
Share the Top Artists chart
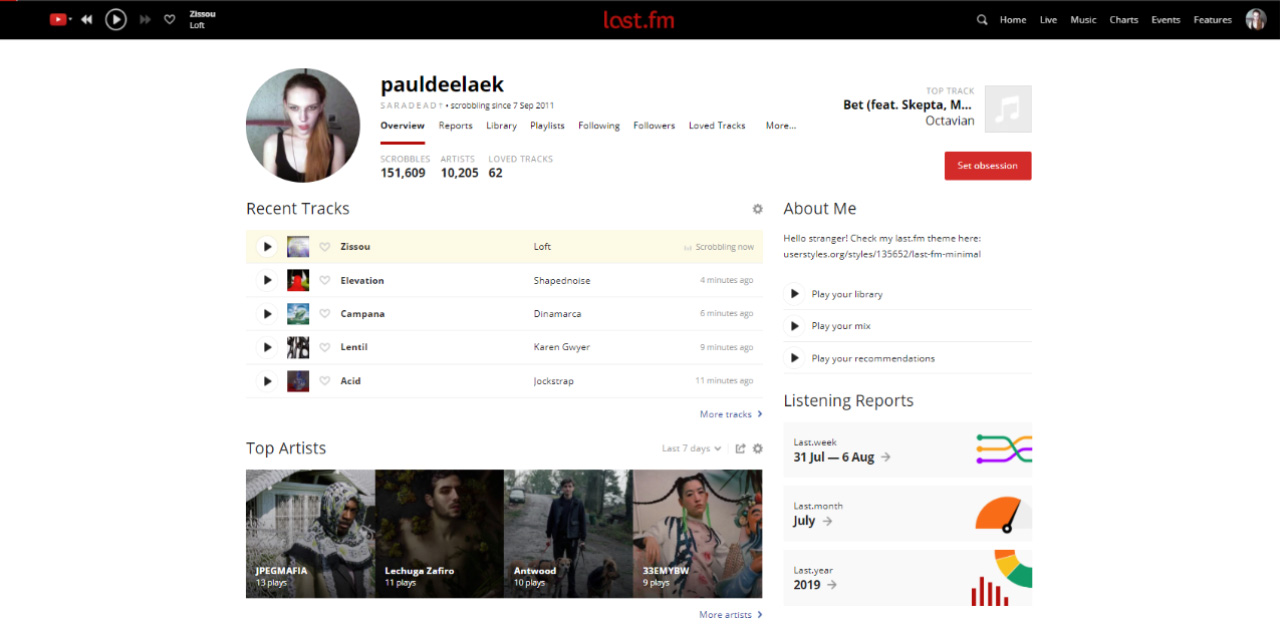click(739, 448)
